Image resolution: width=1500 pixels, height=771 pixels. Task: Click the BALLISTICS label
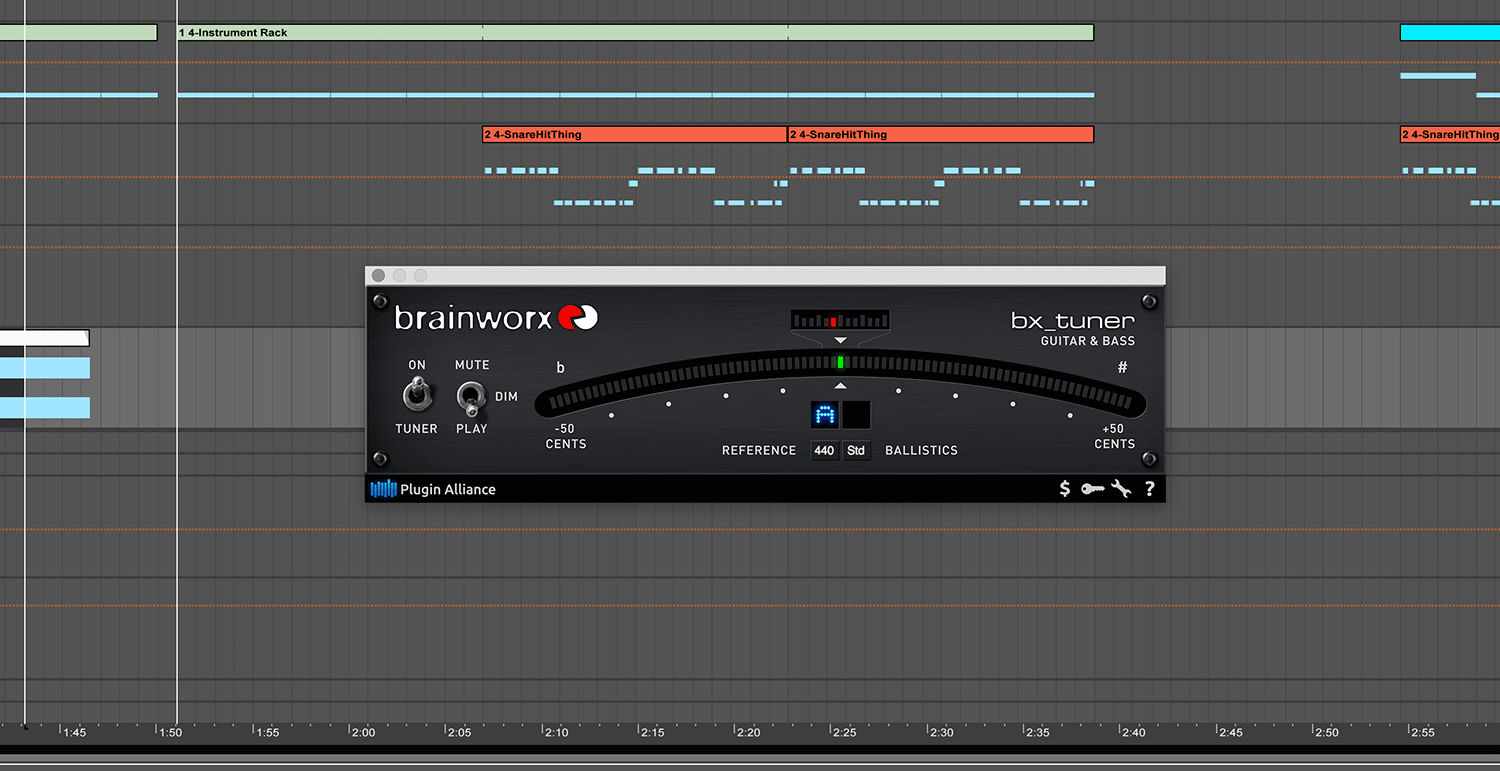point(921,451)
